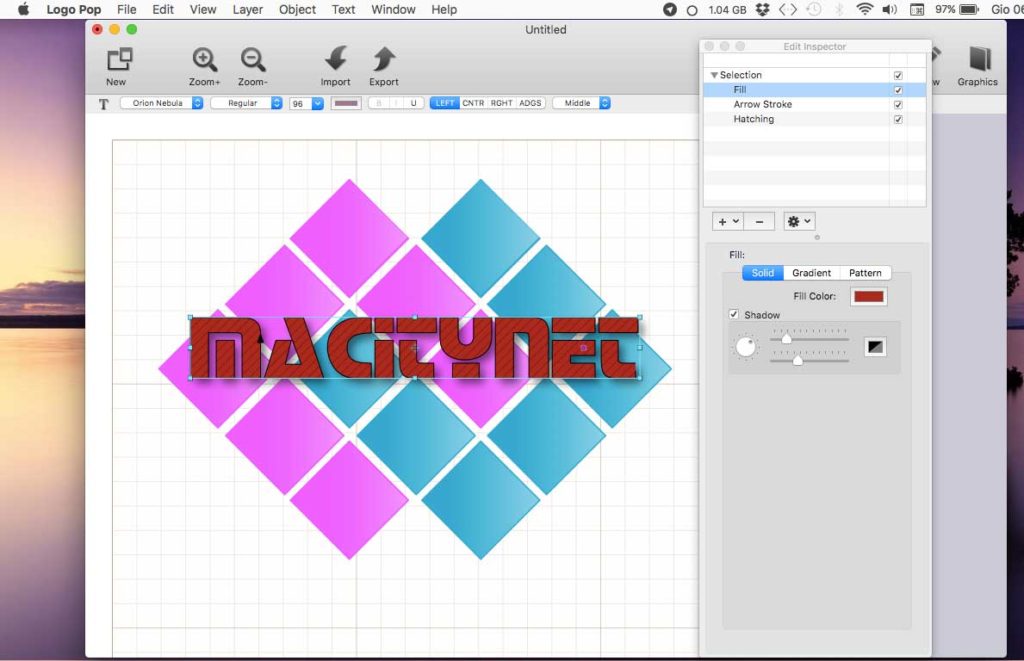Click the keyboard input menu bar icon

point(917,10)
